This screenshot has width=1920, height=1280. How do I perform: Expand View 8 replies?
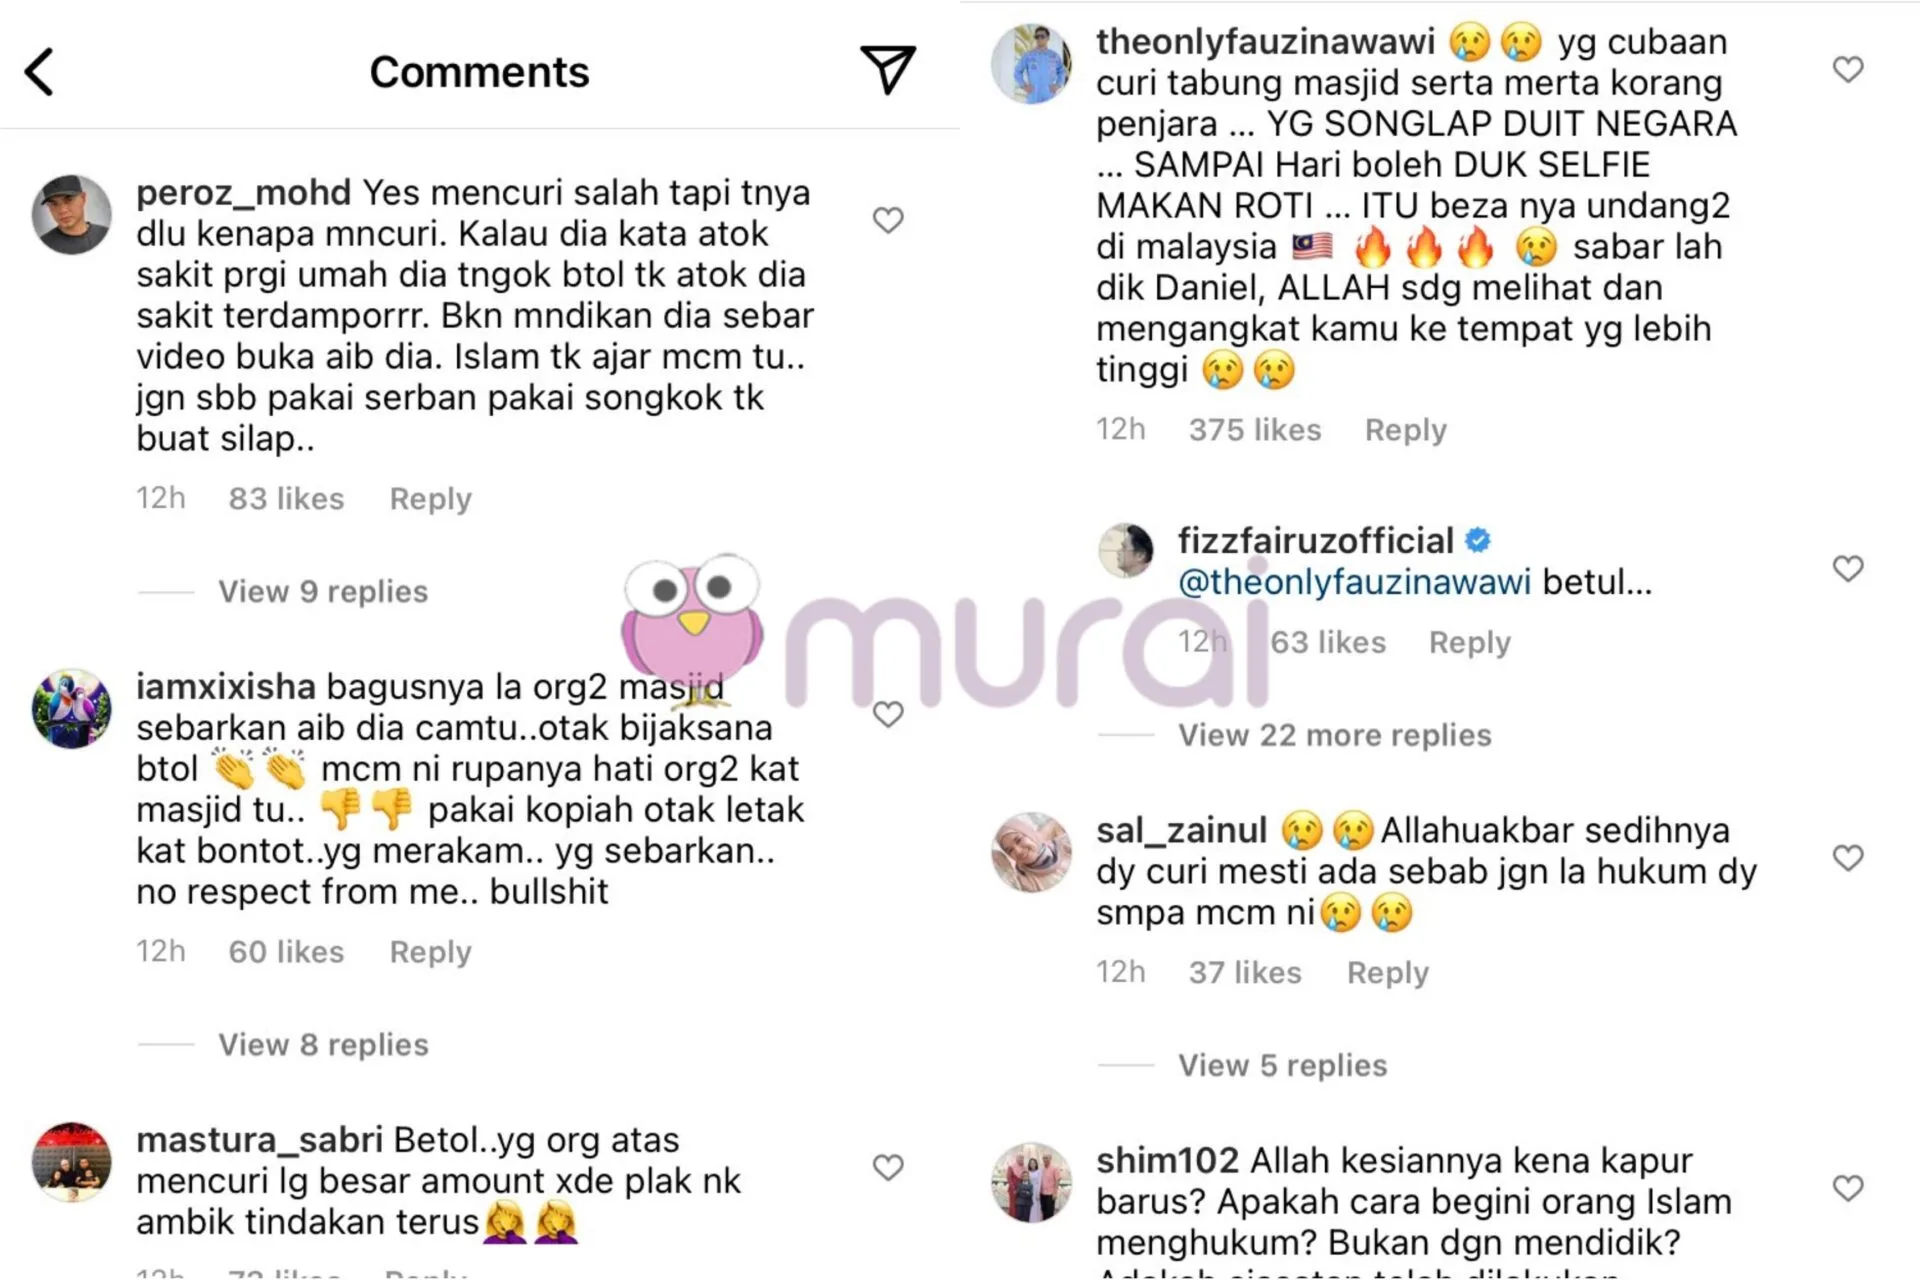[x=323, y=1044]
